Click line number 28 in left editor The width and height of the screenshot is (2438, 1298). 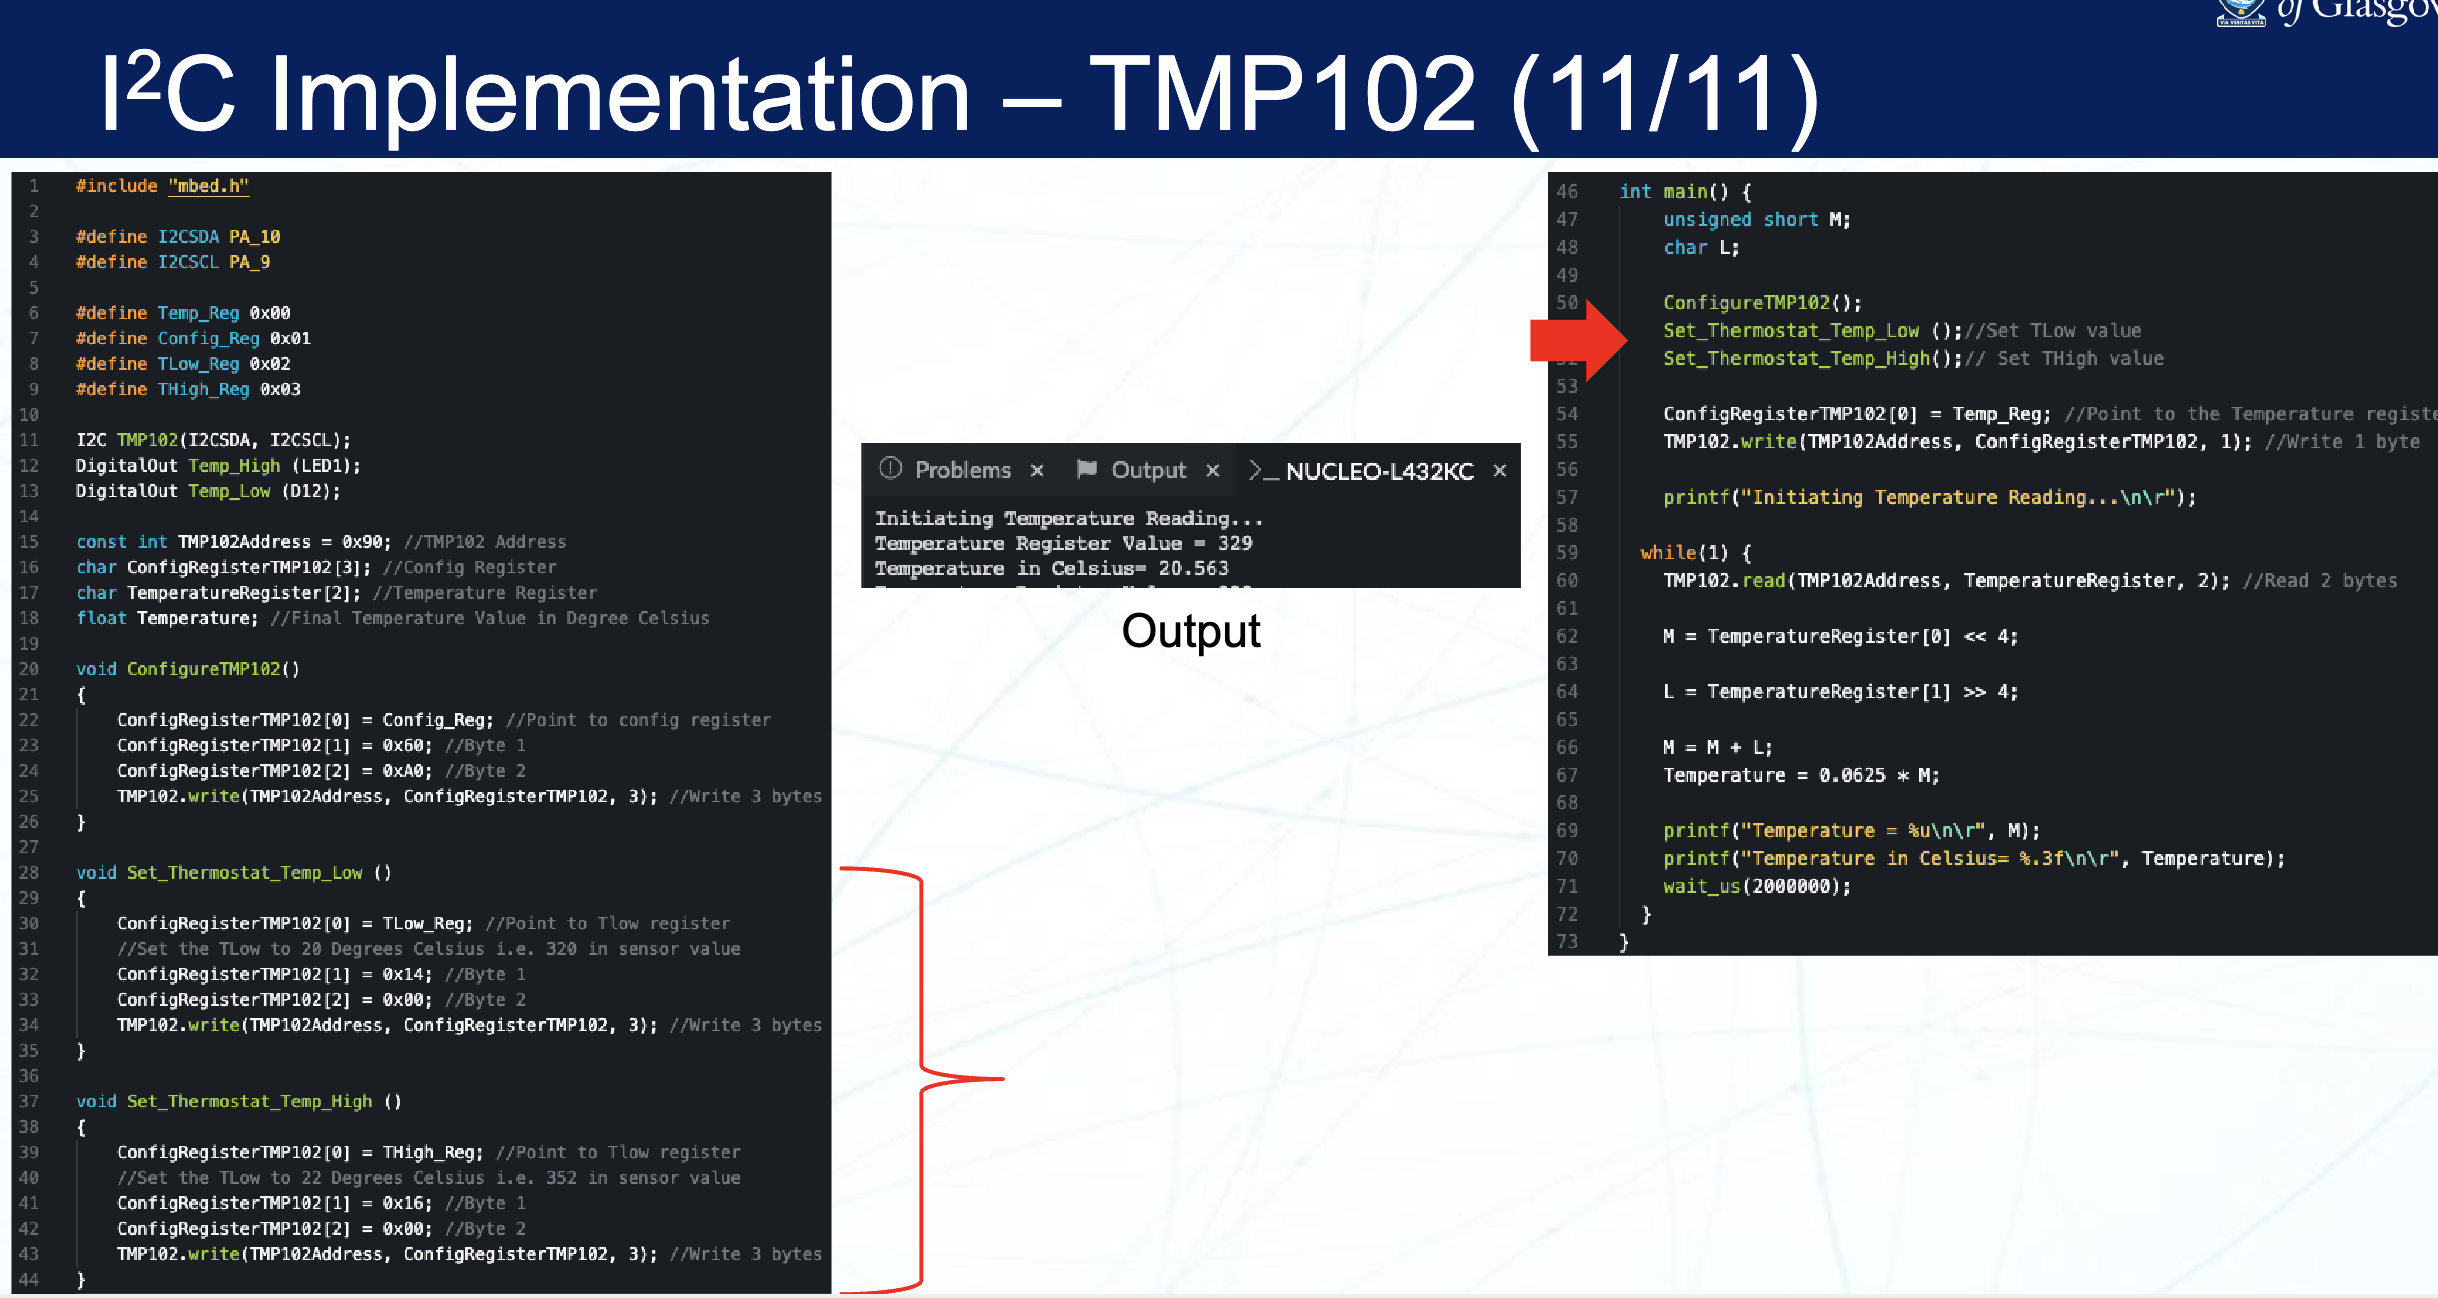[x=29, y=872]
